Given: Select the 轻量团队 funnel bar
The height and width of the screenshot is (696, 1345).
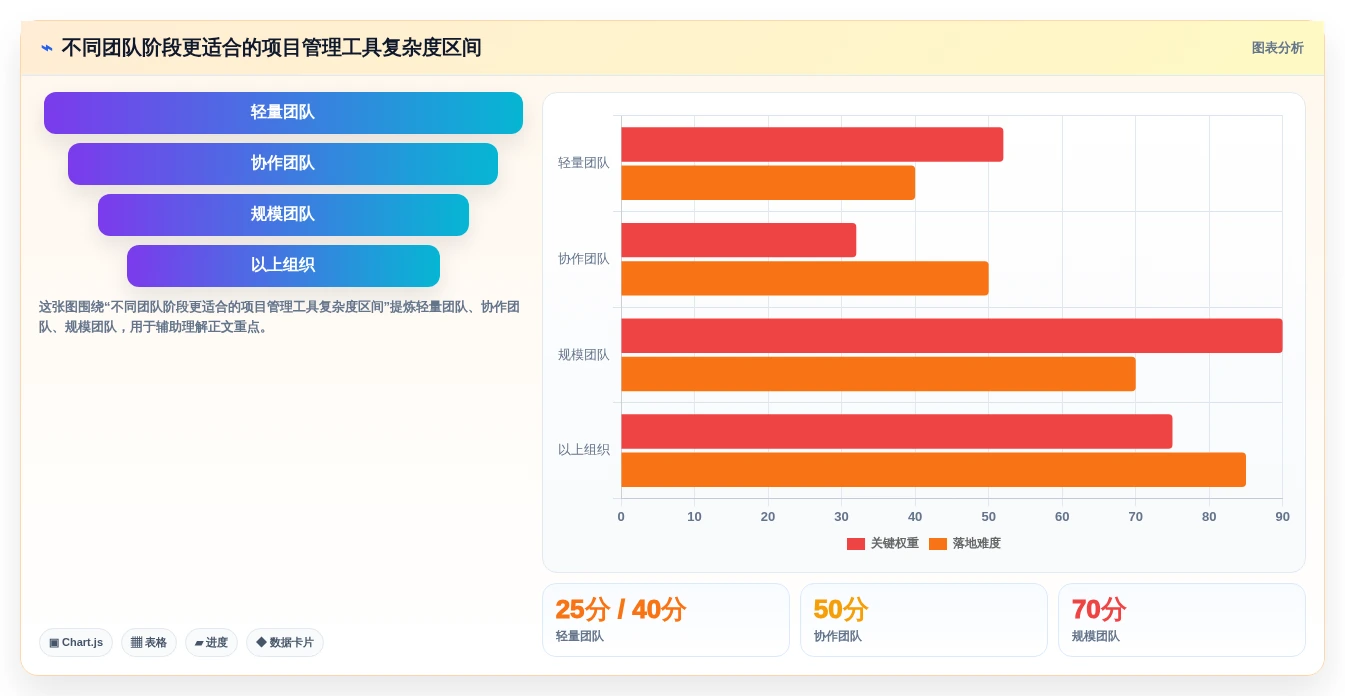Looking at the screenshot, I should tap(283, 113).
